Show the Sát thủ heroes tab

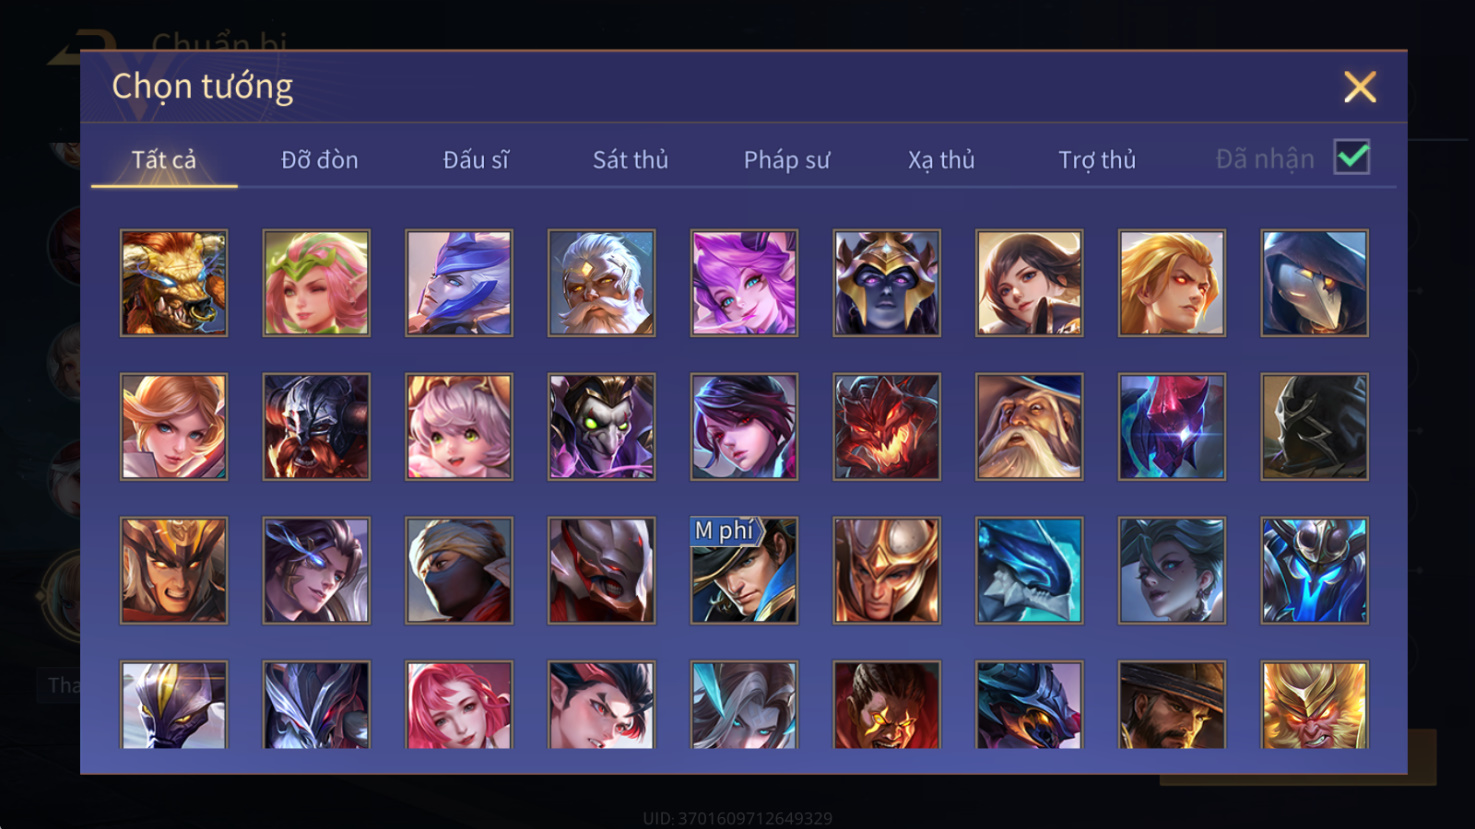tap(630, 160)
